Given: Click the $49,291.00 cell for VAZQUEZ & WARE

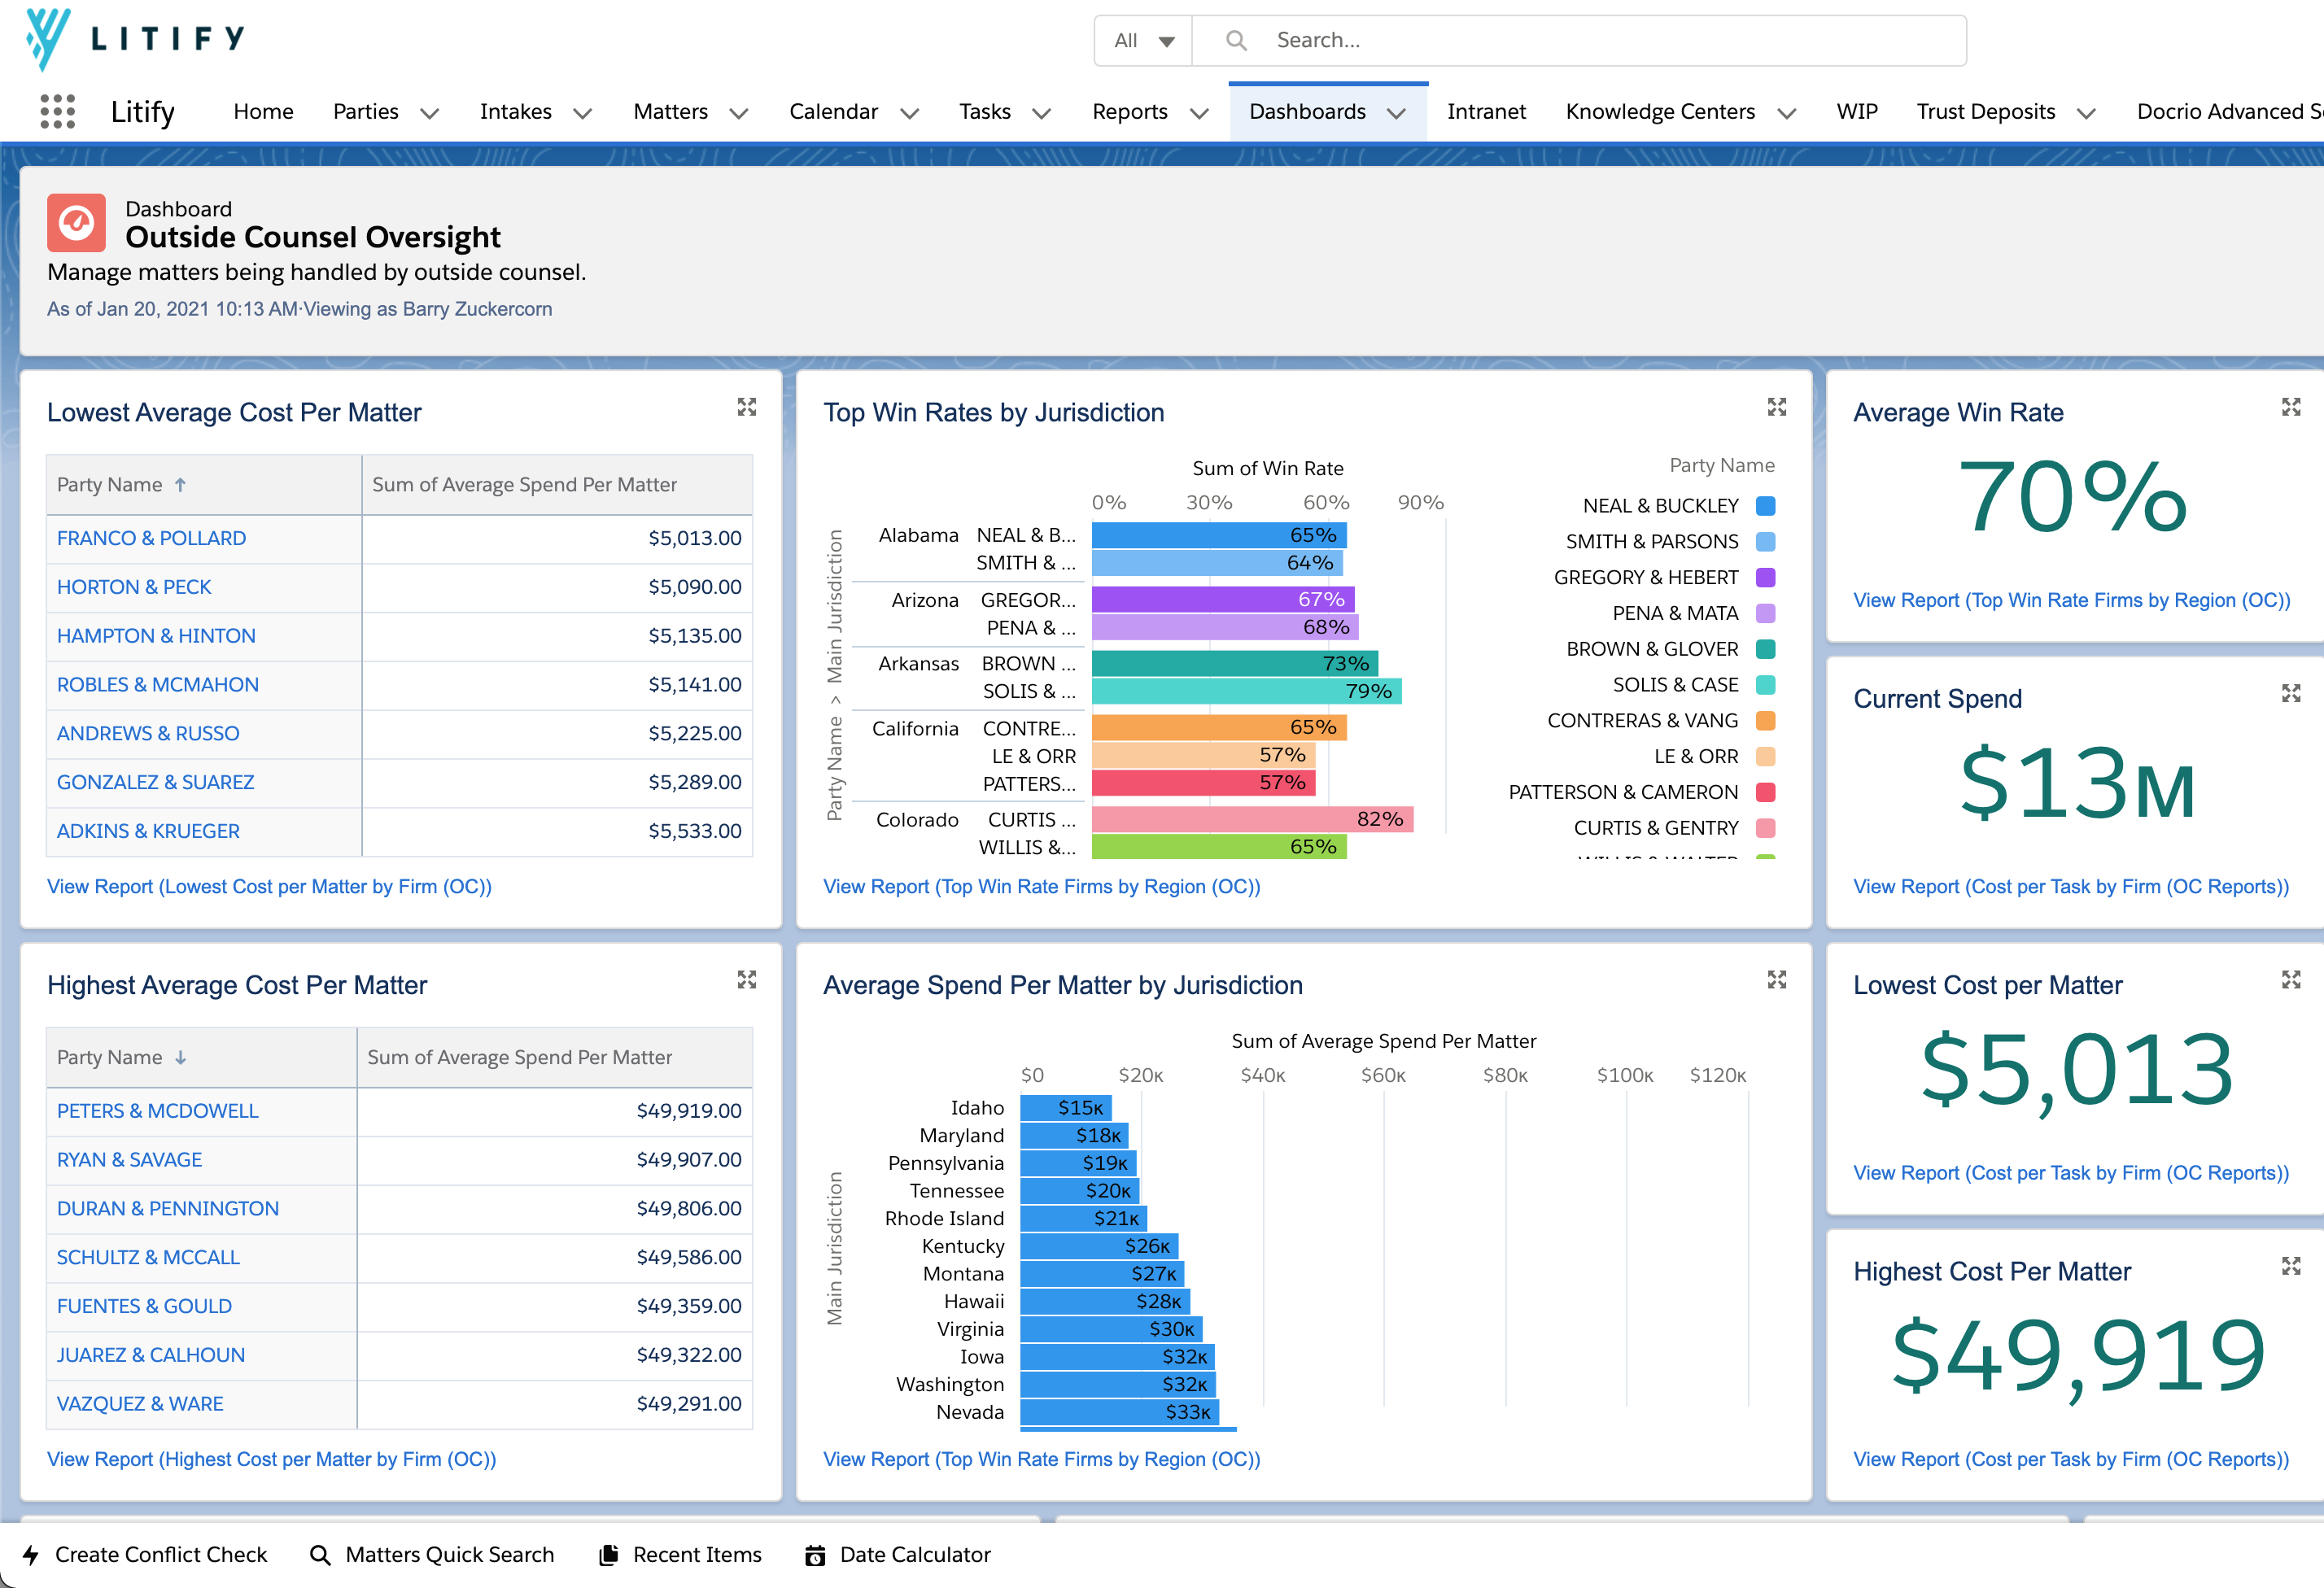Looking at the screenshot, I should [x=555, y=1404].
